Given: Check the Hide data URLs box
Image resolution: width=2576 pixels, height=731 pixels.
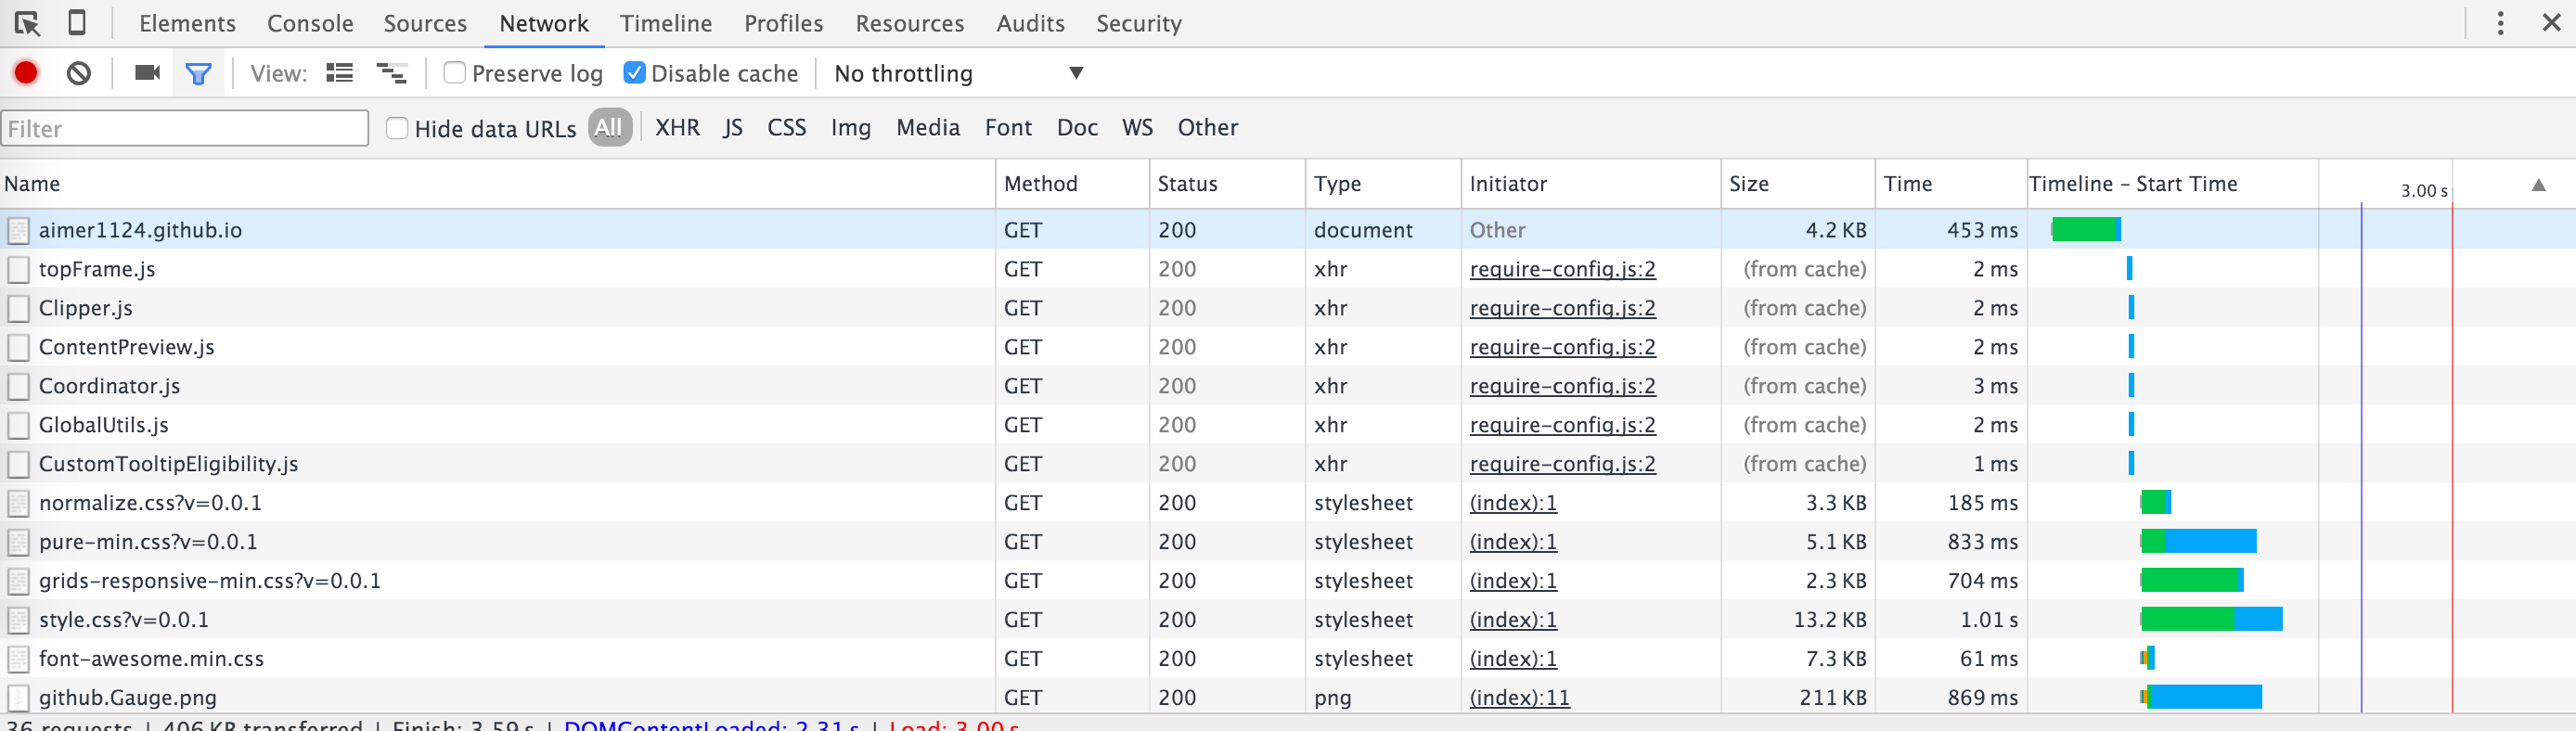Looking at the screenshot, I should pos(397,128).
